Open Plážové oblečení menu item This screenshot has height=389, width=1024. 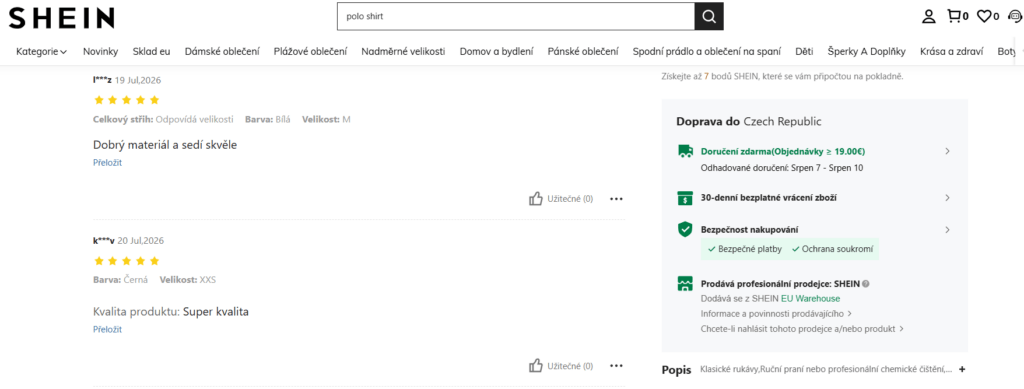click(310, 52)
